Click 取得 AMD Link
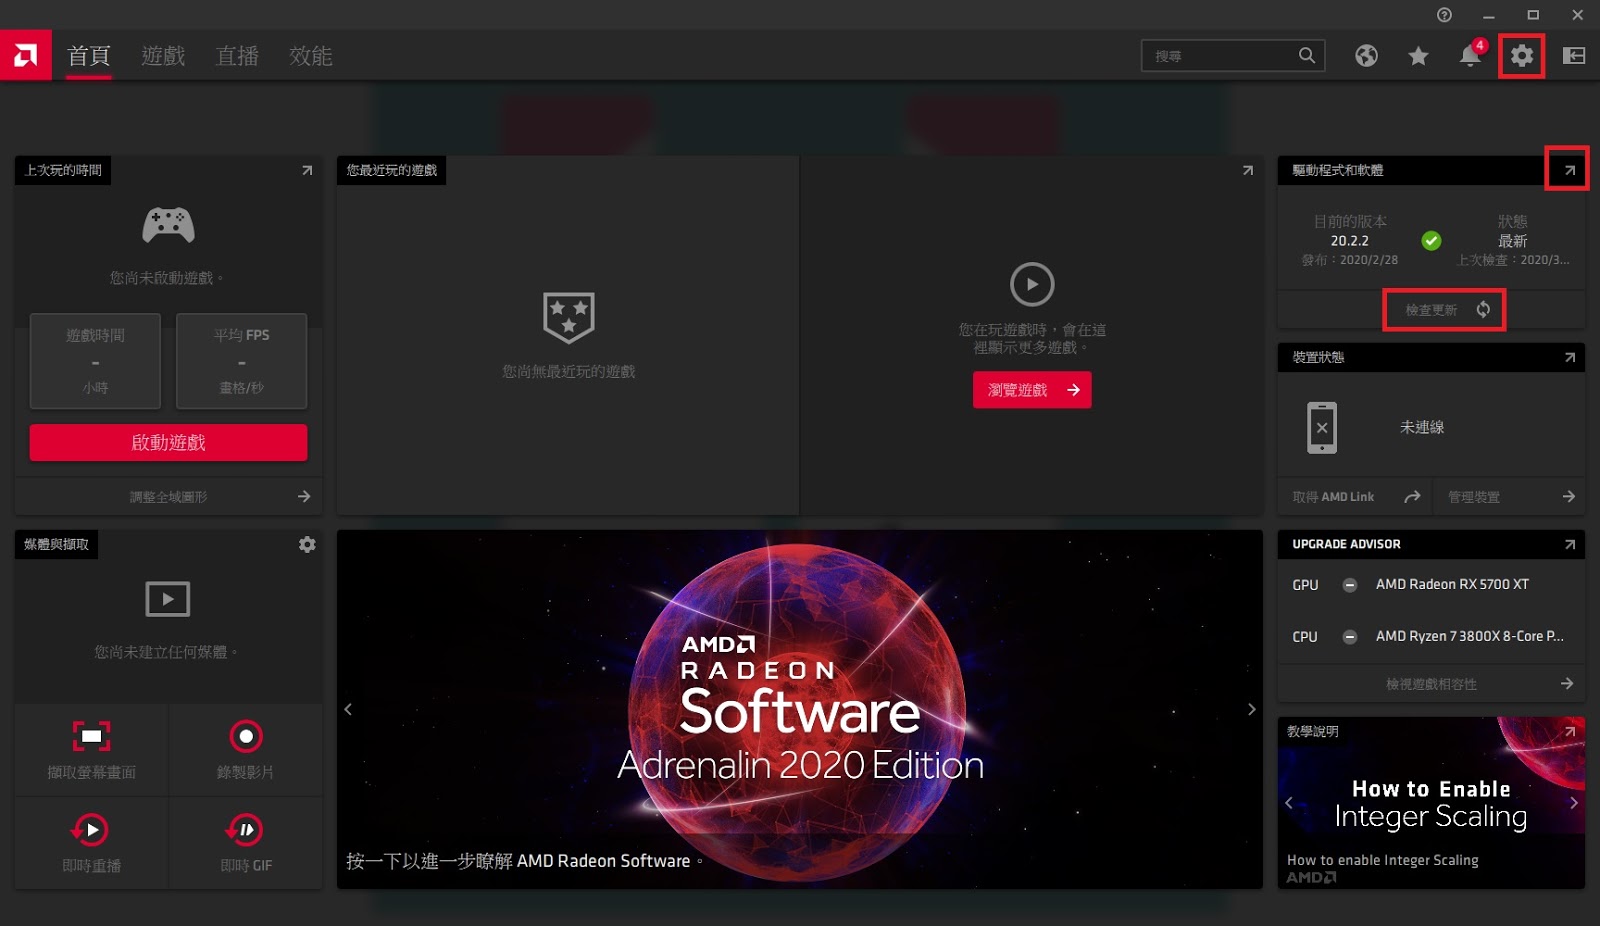The height and width of the screenshot is (926, 1600). [1355, 497]
